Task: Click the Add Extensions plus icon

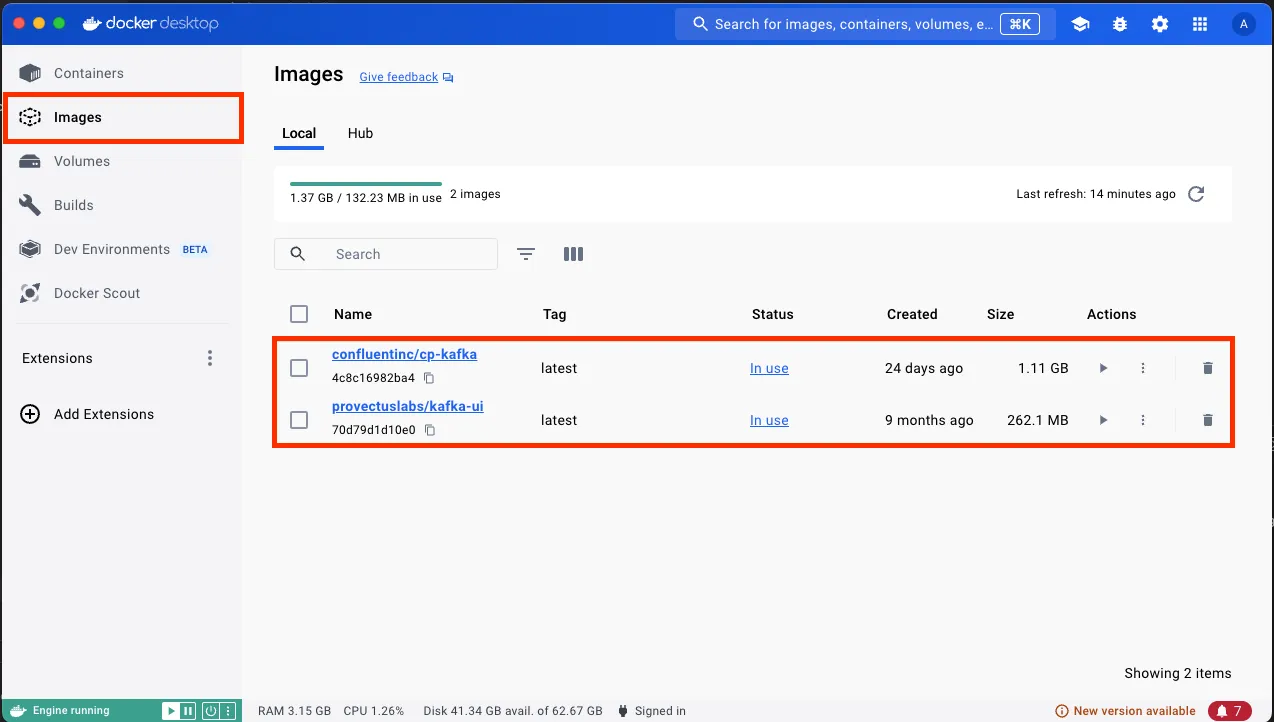Action: 30,414
